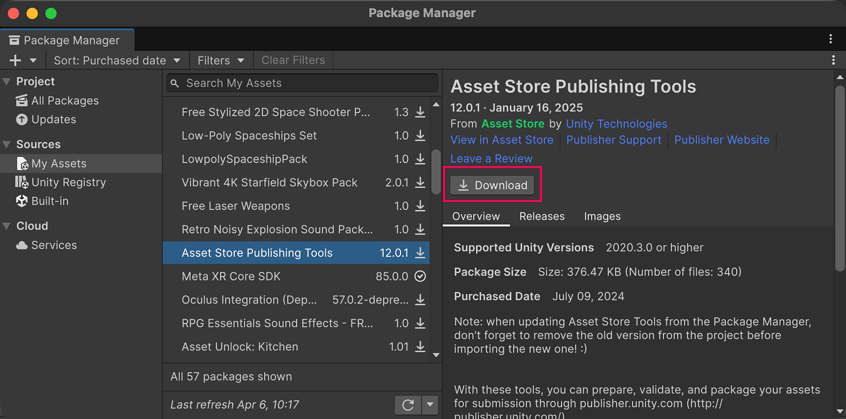Click Last refresh Apr 6 text
Viewport: 846px width, 419px height.
click(x=234, y=404)
